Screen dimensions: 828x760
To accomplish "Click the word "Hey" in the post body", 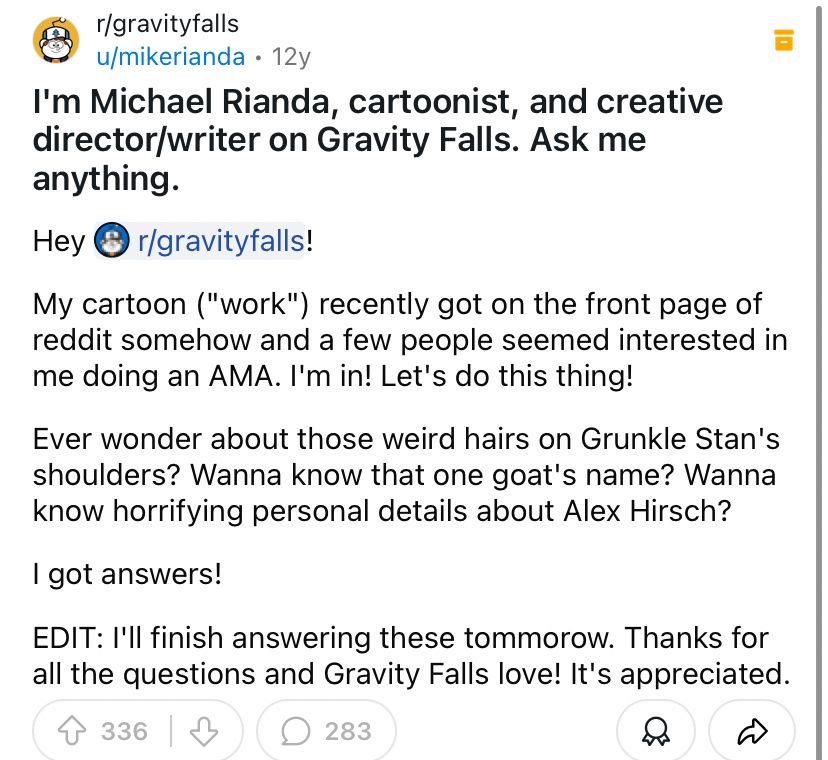I will click(58, 241).
